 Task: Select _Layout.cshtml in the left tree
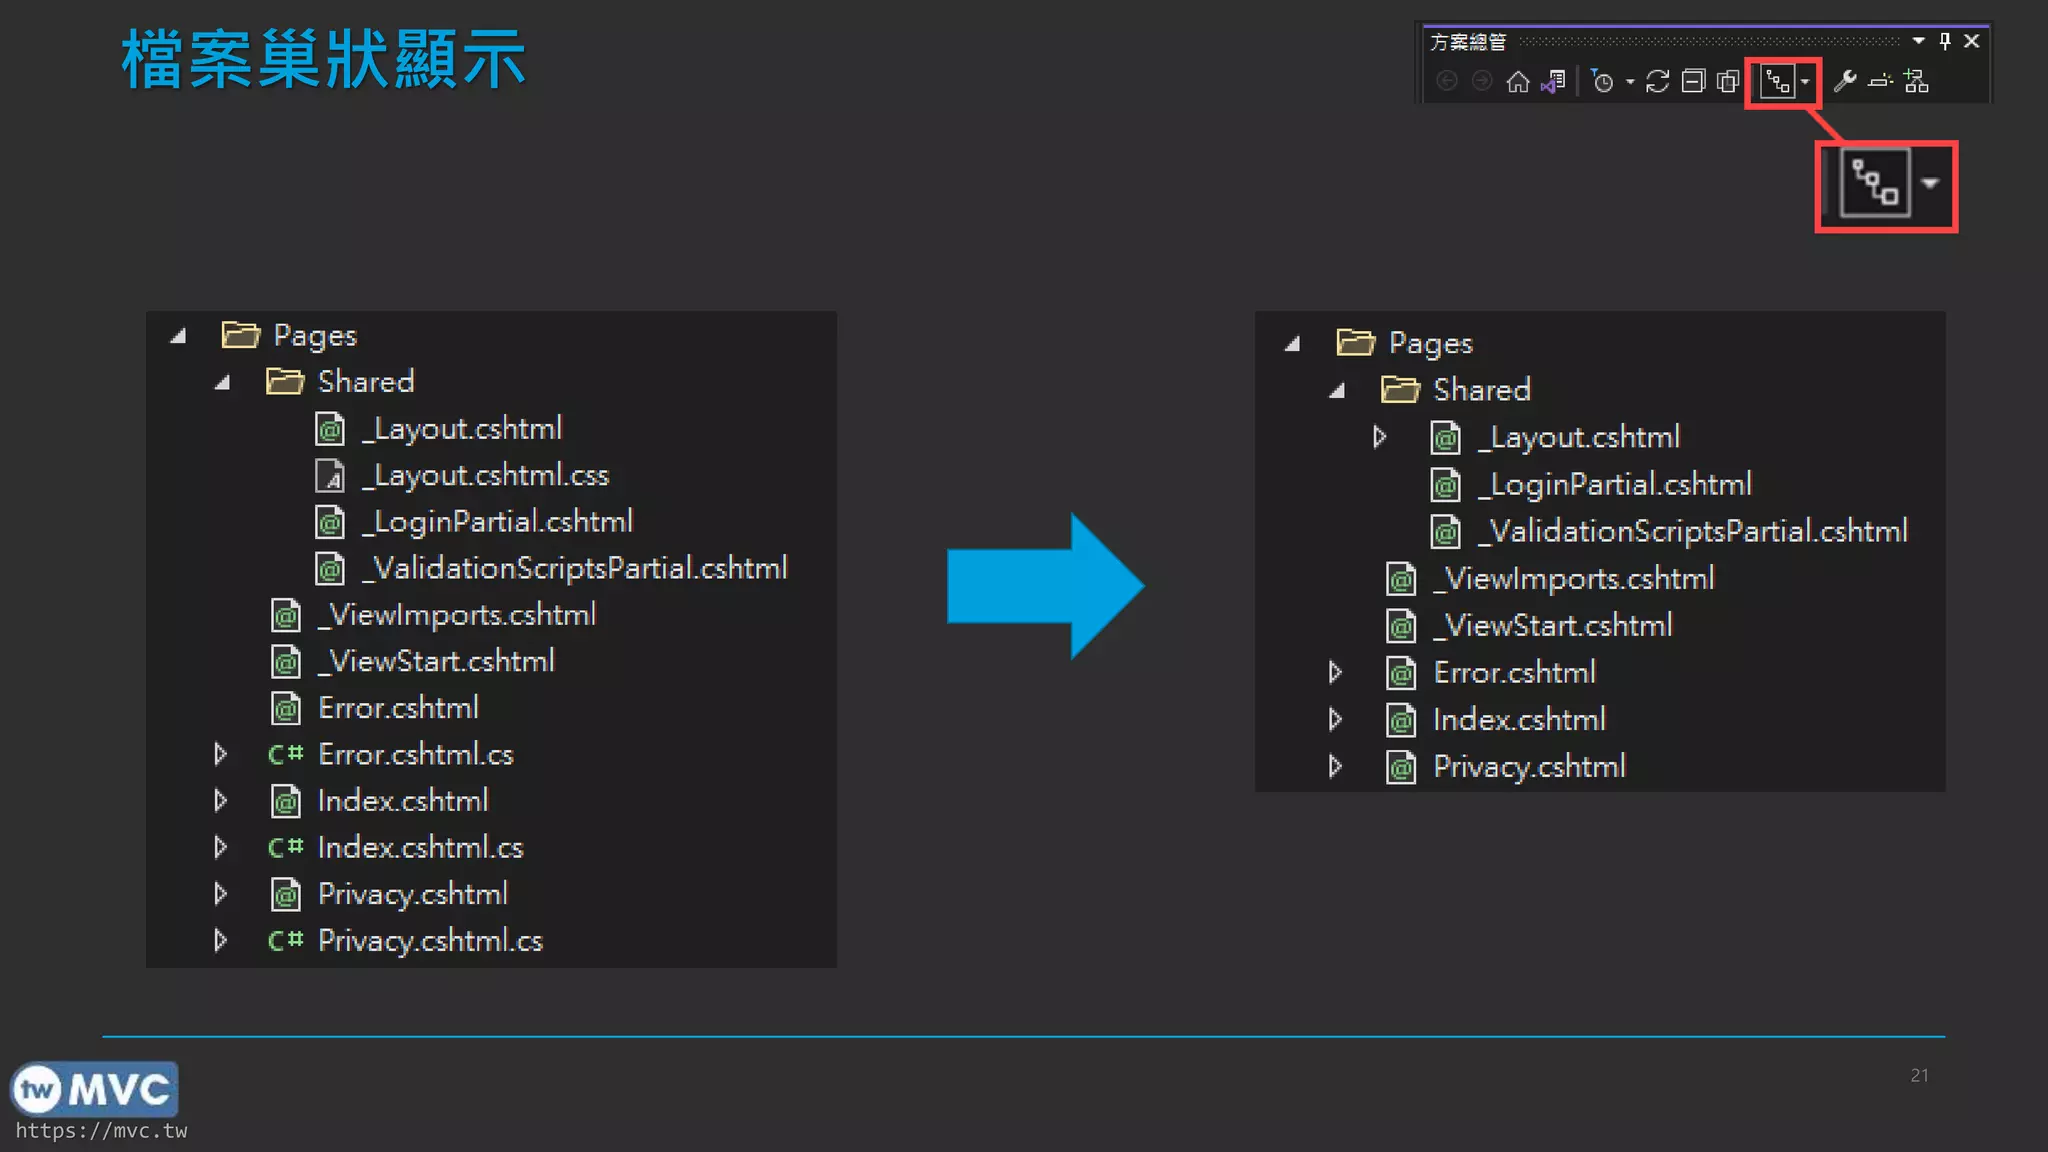point(462,428)
